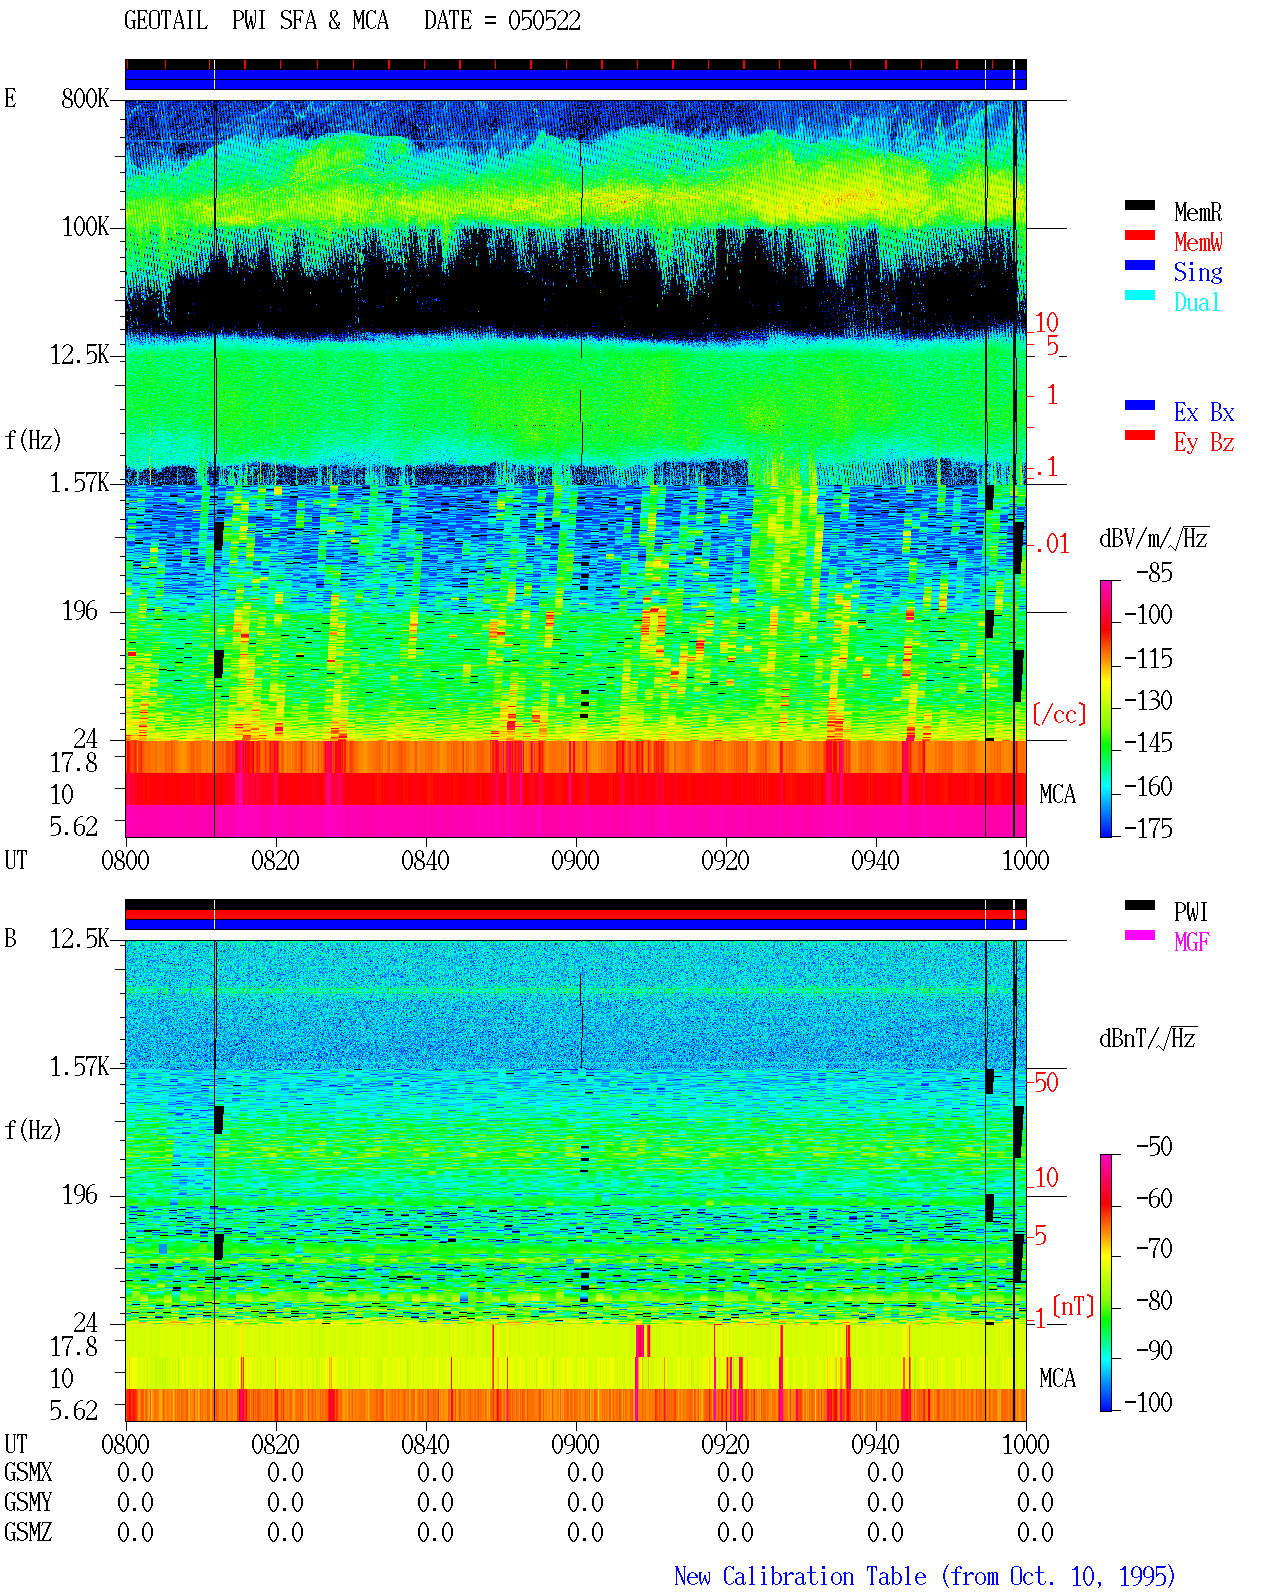
Task: Click the "dBV/m/√Hz" unit label
Action: 1154,538
